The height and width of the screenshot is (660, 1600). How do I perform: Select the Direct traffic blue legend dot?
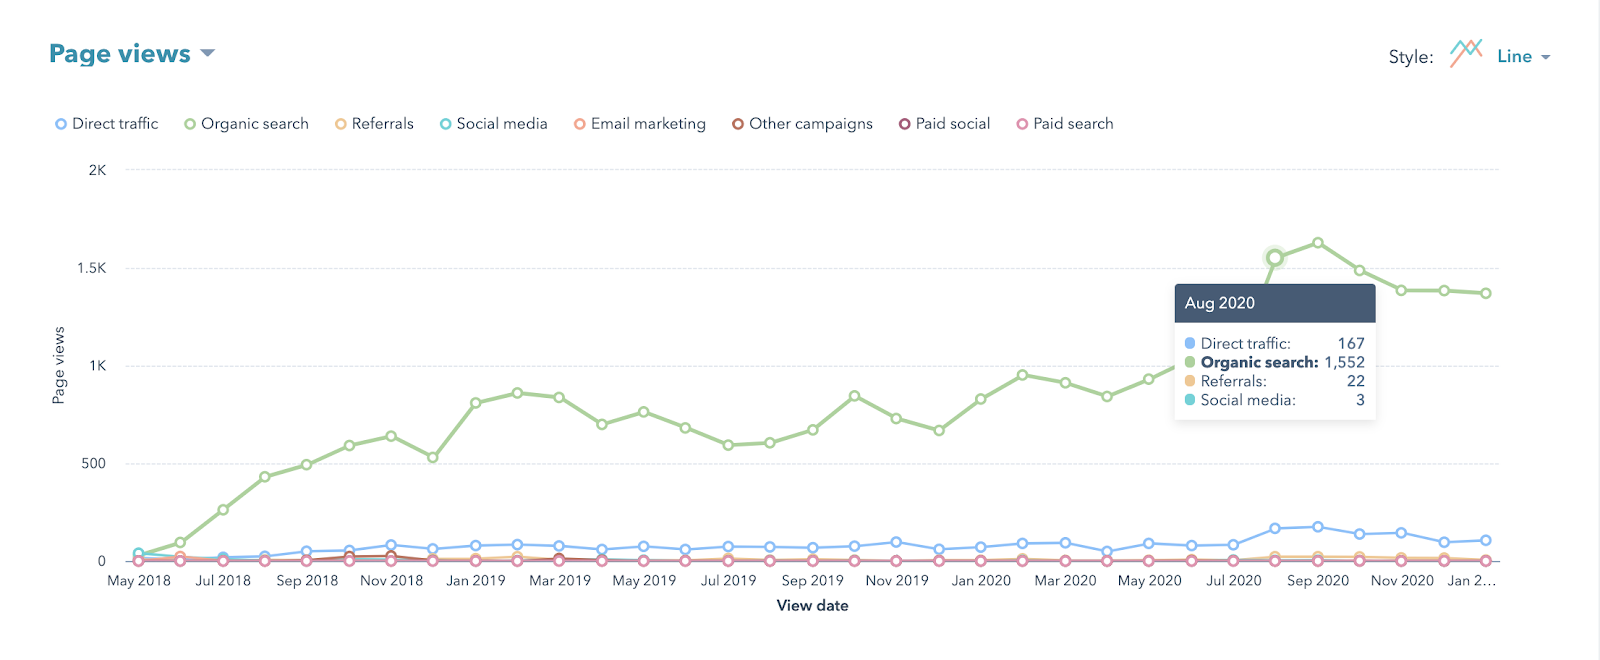coord(60,123)
